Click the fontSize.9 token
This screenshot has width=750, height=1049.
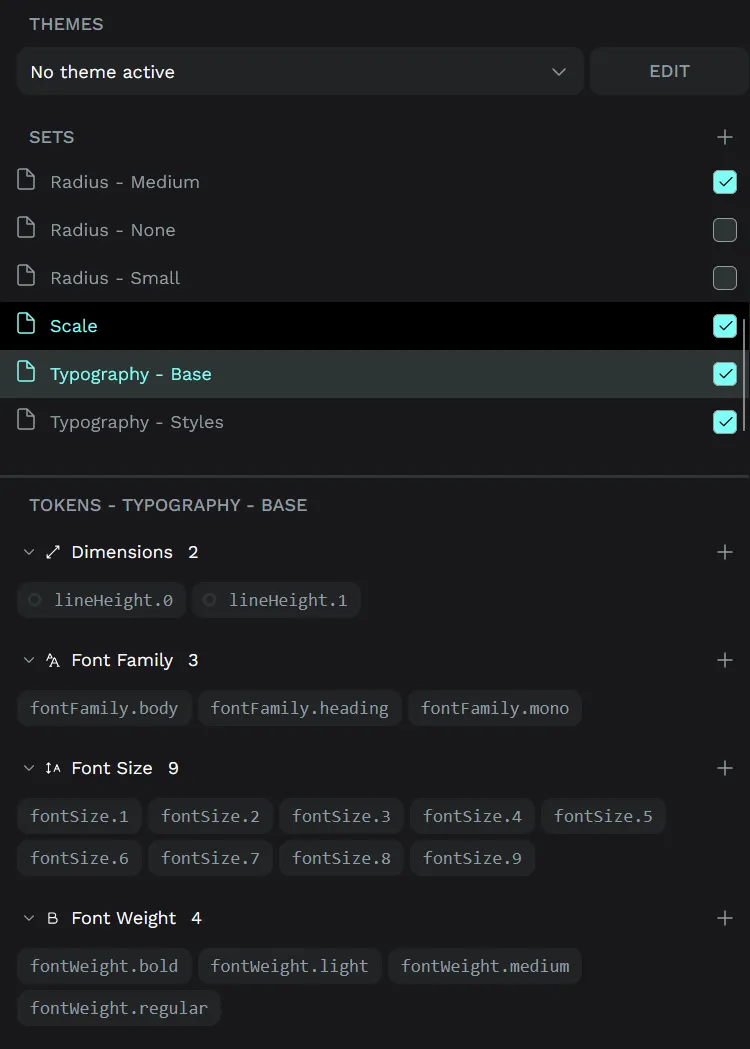(472, 858)
